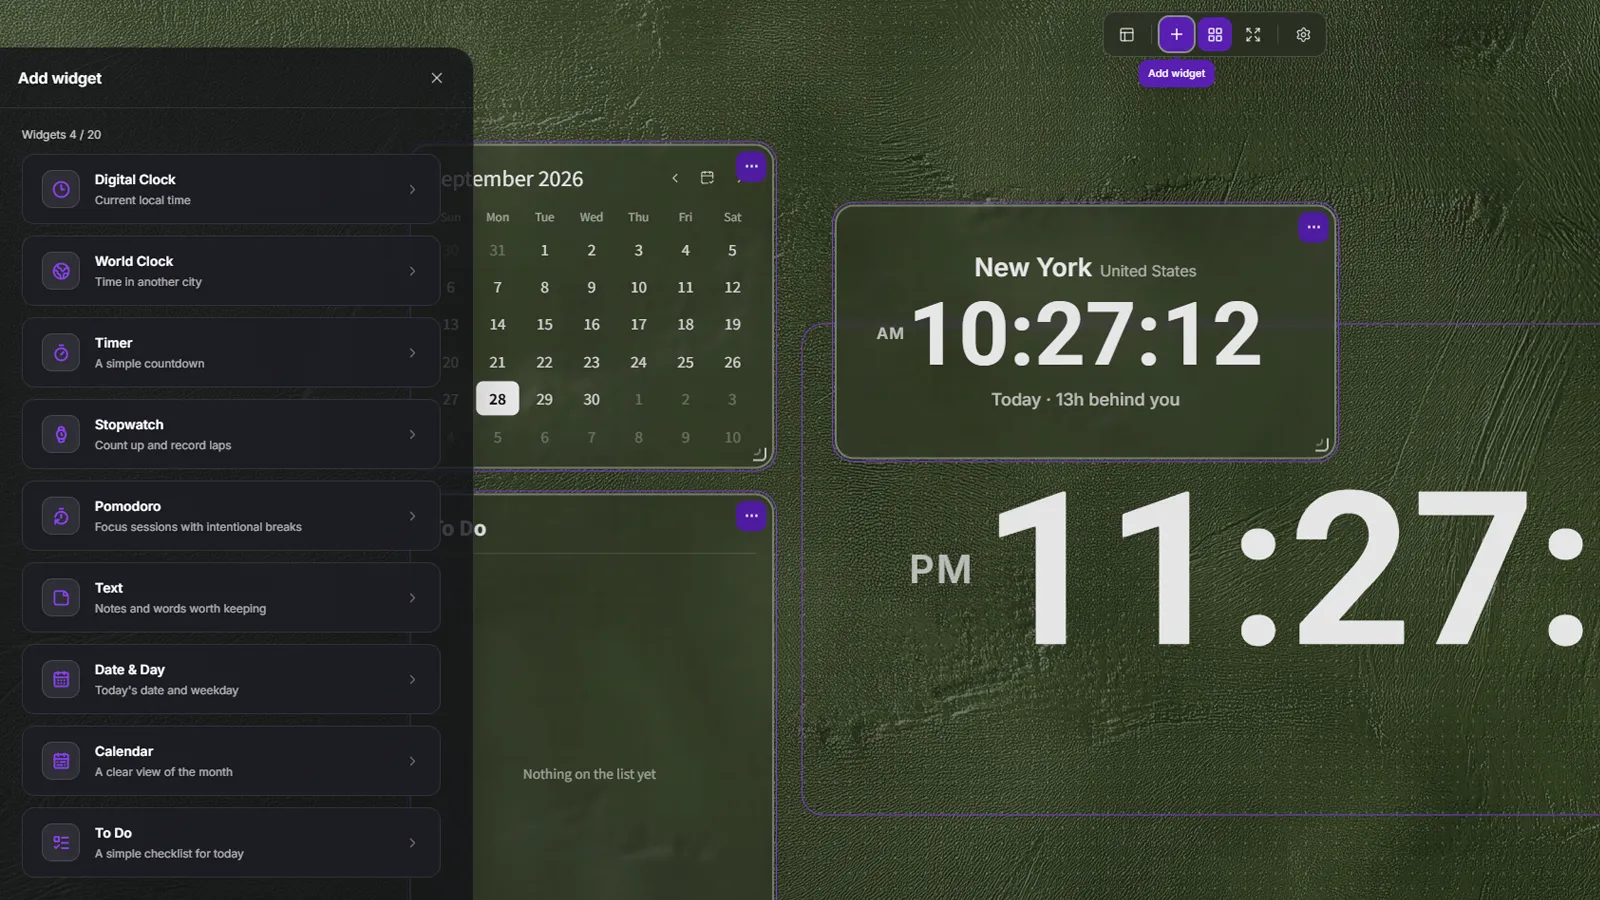Screen dimensions: 1600x900
Task: Click the Timer widget icon
Action: (x=61, y=352)
